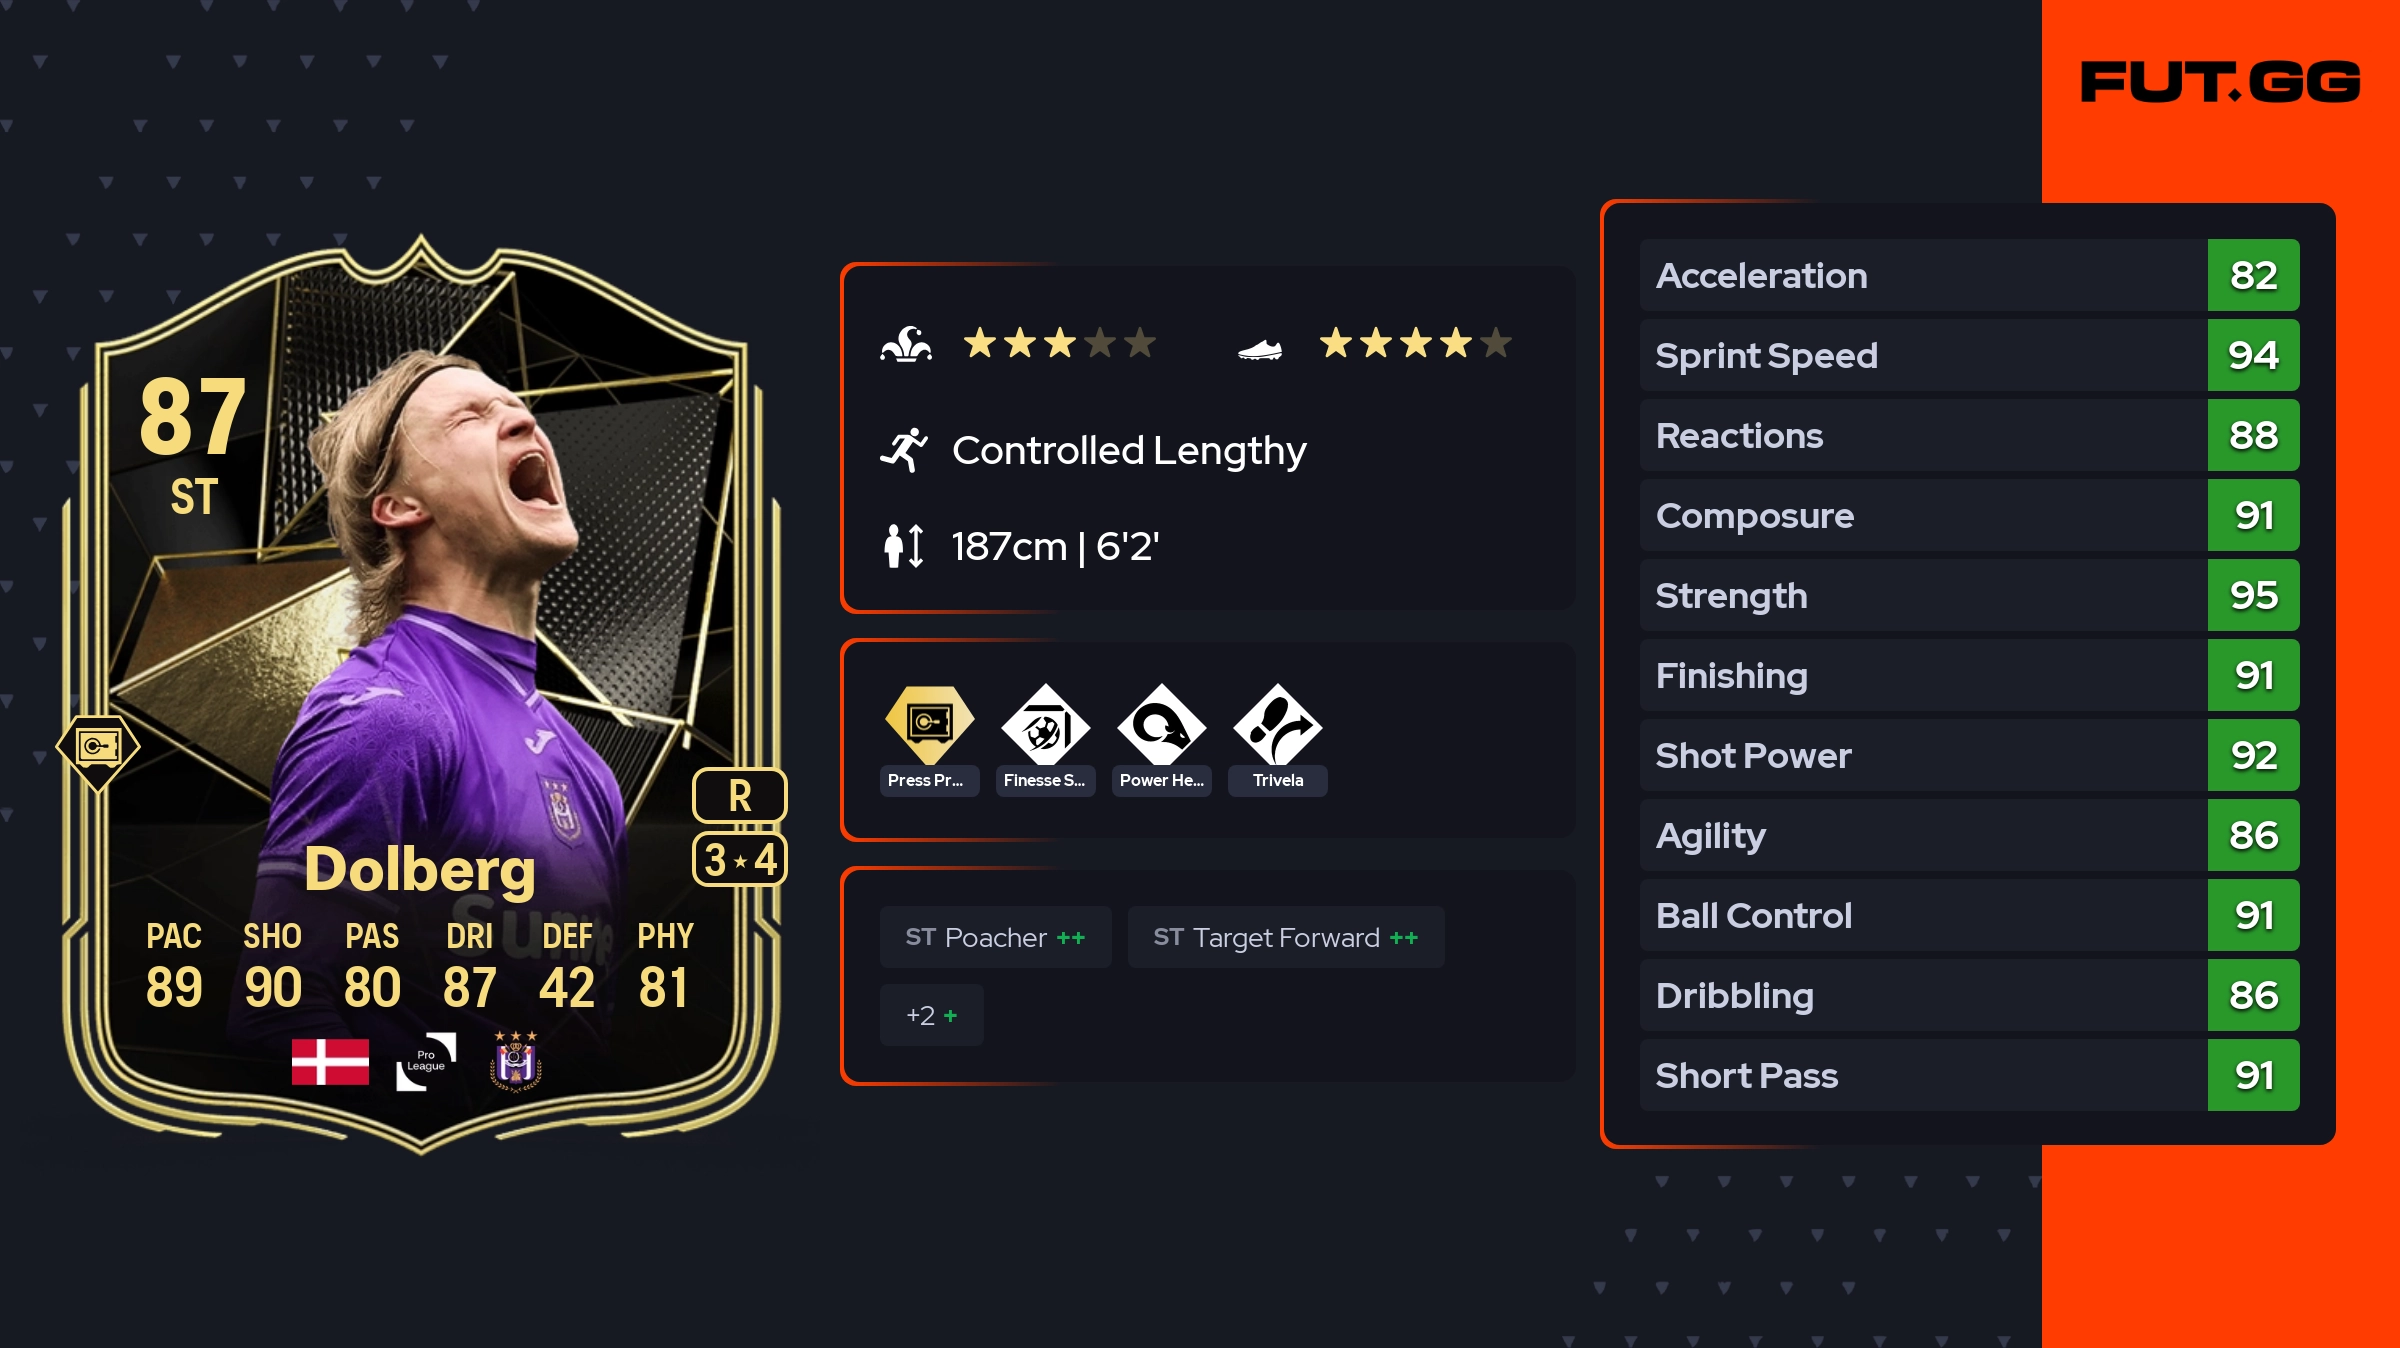This screenshot has width=2400, height=1348.
Task: Click the running figure acceleration icon
Action: (904, 450)
